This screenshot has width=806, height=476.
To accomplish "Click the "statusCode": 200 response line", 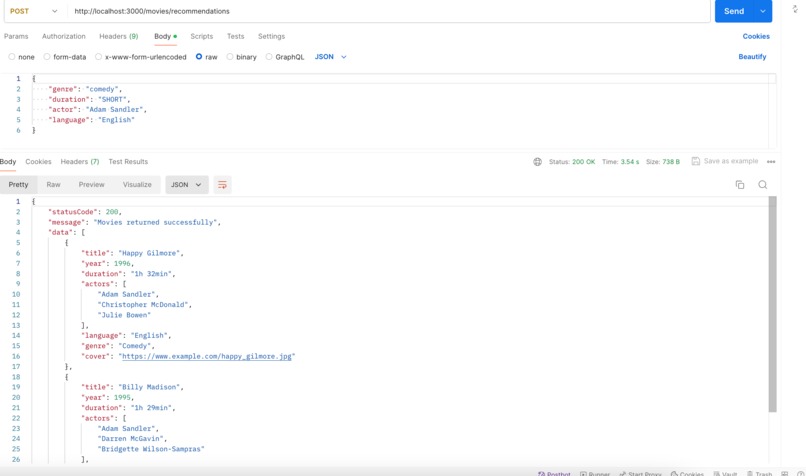I will [85, 212].
